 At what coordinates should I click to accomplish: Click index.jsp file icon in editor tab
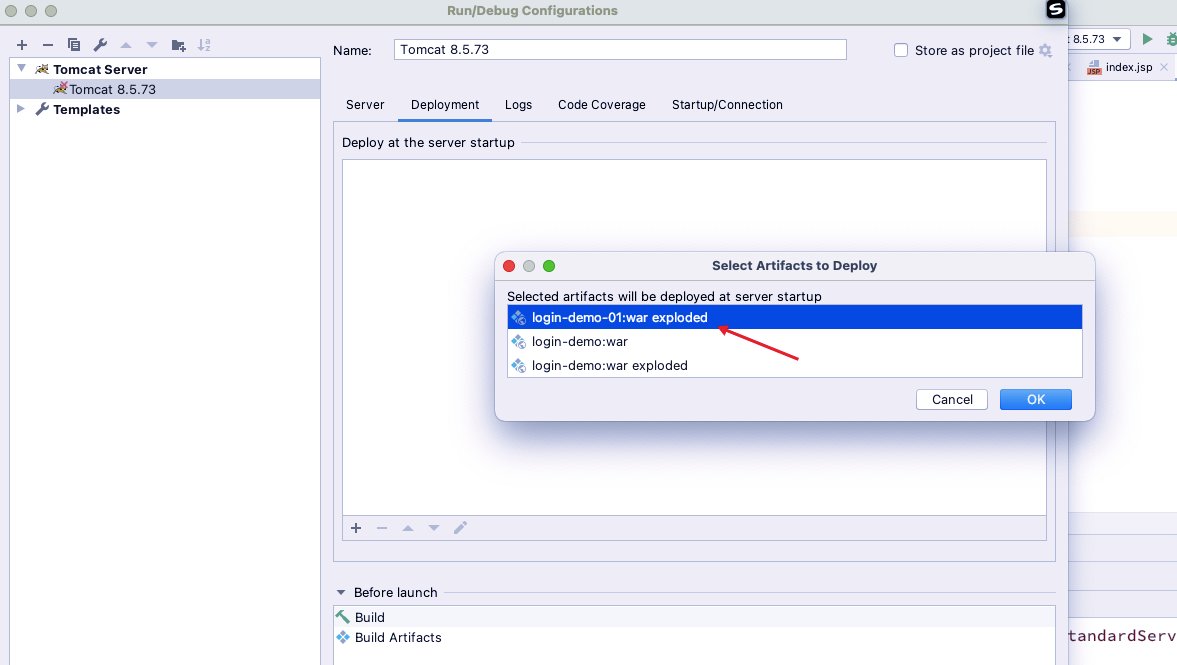tap(1094, 68)
